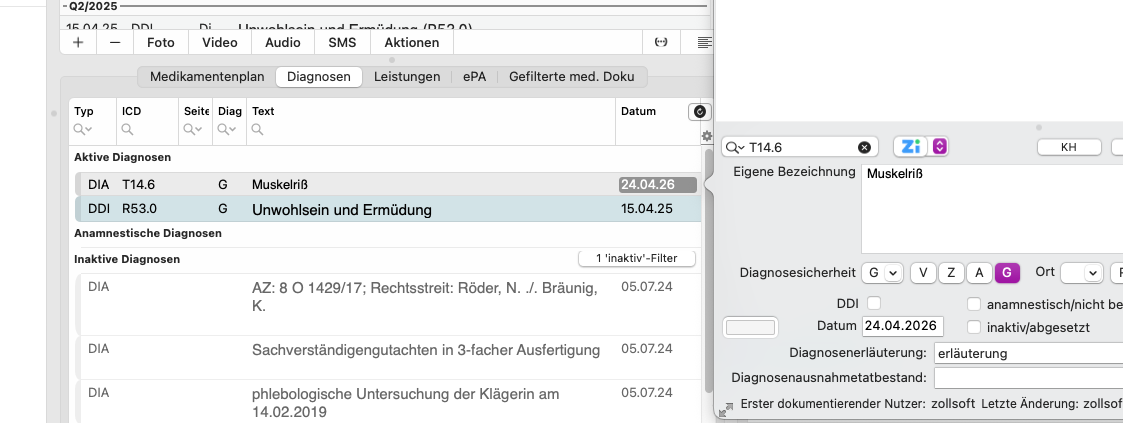This screenshot has width=1123, height=423.
Task: Open the Typ column filter dropdown
Action: 84,130
